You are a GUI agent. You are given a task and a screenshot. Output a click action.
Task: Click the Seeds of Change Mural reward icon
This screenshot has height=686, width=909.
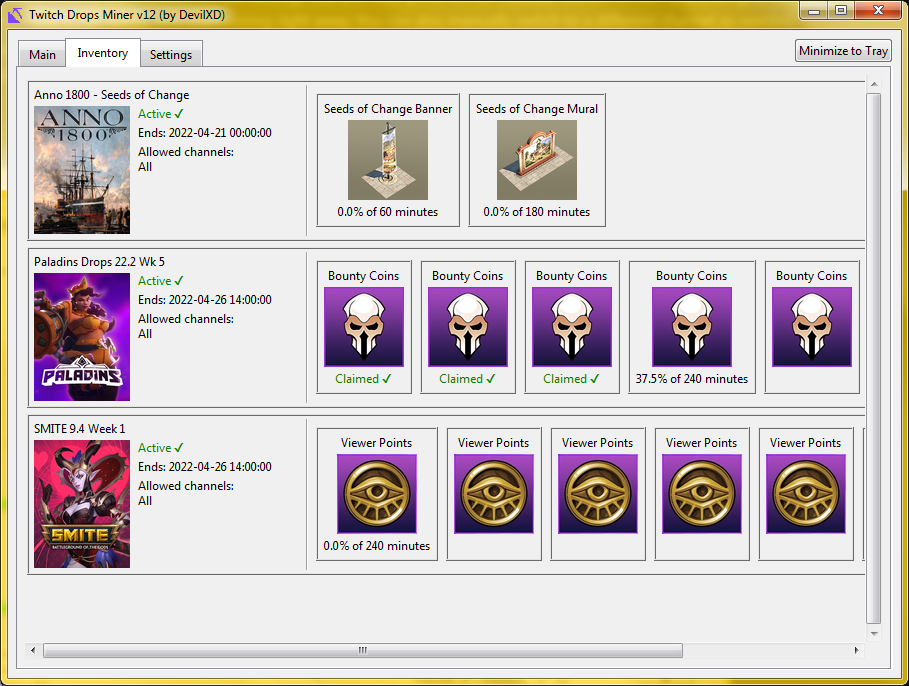point(537,160)
